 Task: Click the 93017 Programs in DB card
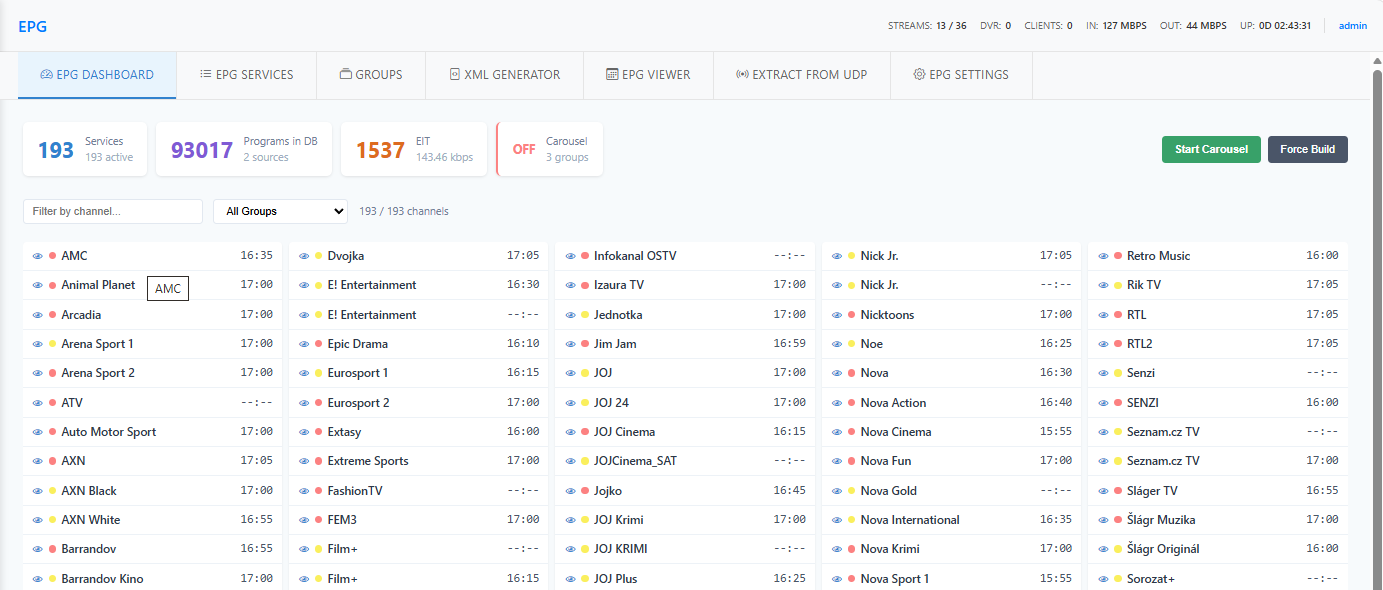(244, 149)
